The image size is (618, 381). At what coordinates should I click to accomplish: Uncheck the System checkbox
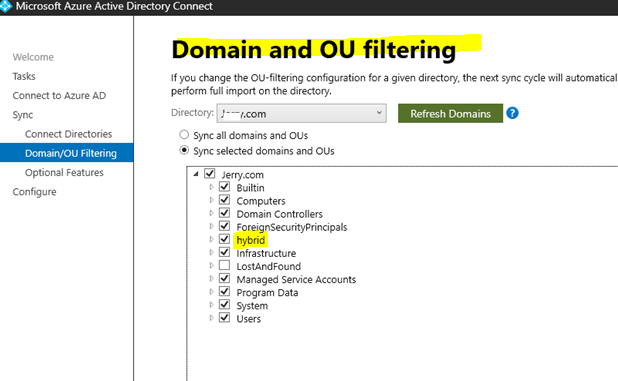coord(224,304)
